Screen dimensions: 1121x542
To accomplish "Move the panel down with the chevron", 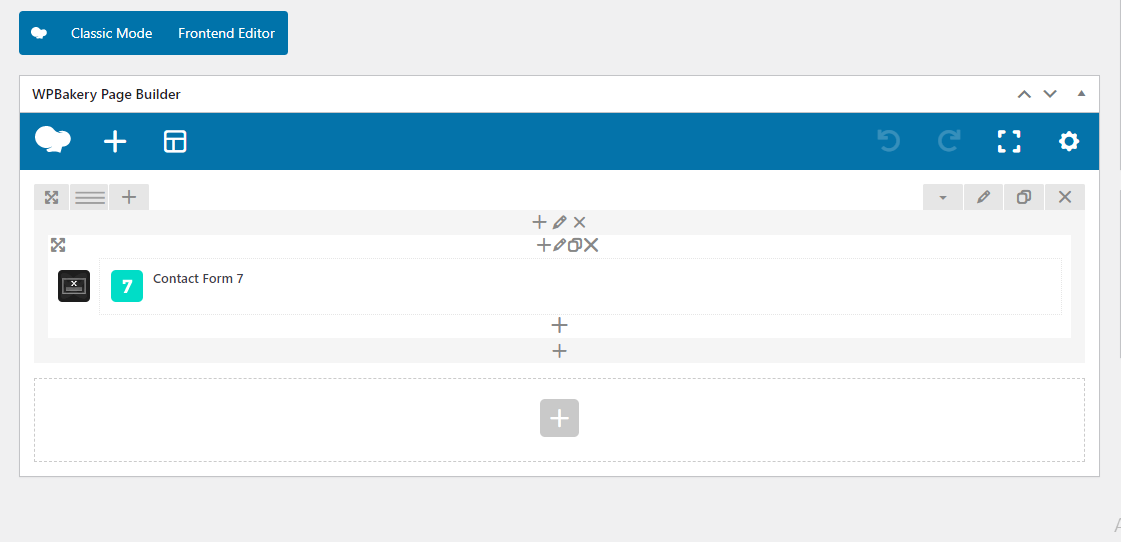I will click(x=1050, y=94).
